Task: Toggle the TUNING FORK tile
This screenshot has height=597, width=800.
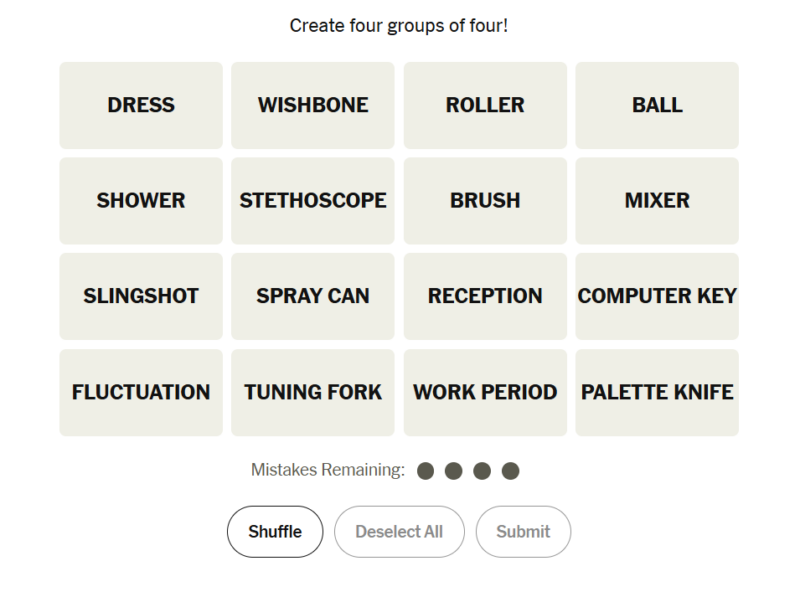Action: click(313, 392)
